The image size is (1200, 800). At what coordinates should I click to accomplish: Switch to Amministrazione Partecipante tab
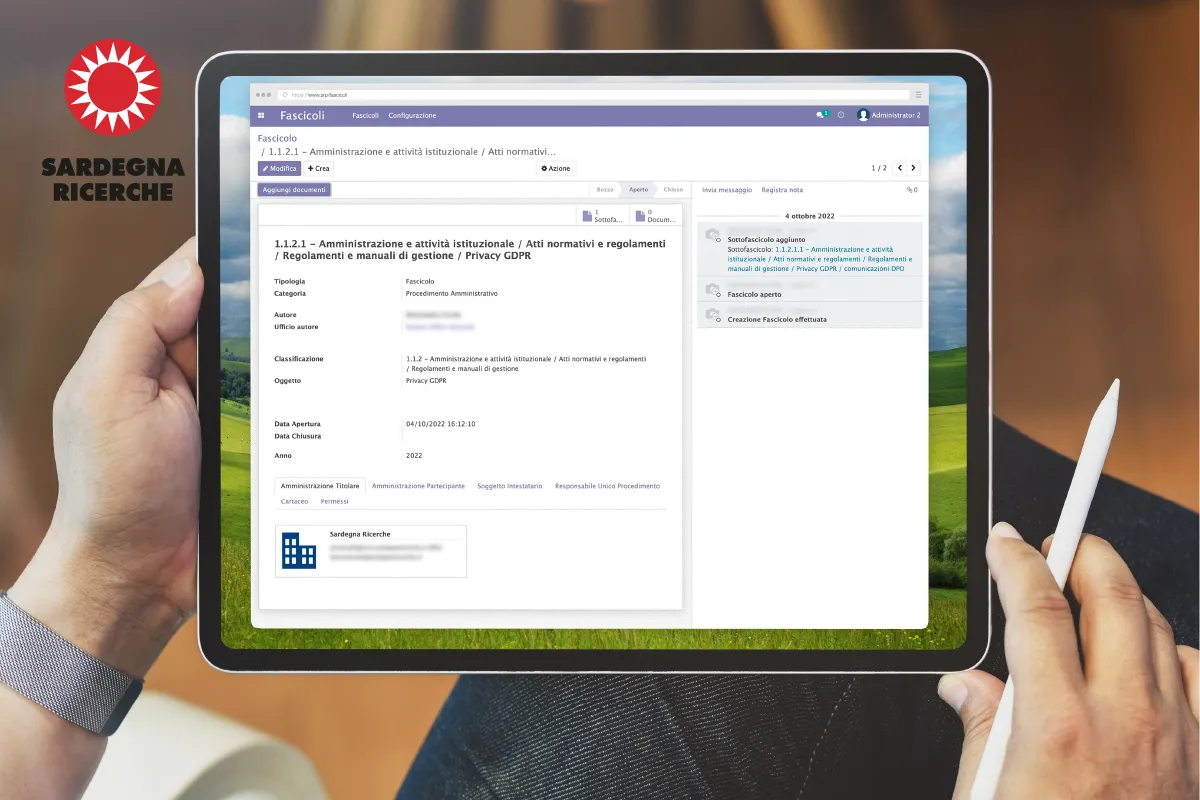pos(418,486)
